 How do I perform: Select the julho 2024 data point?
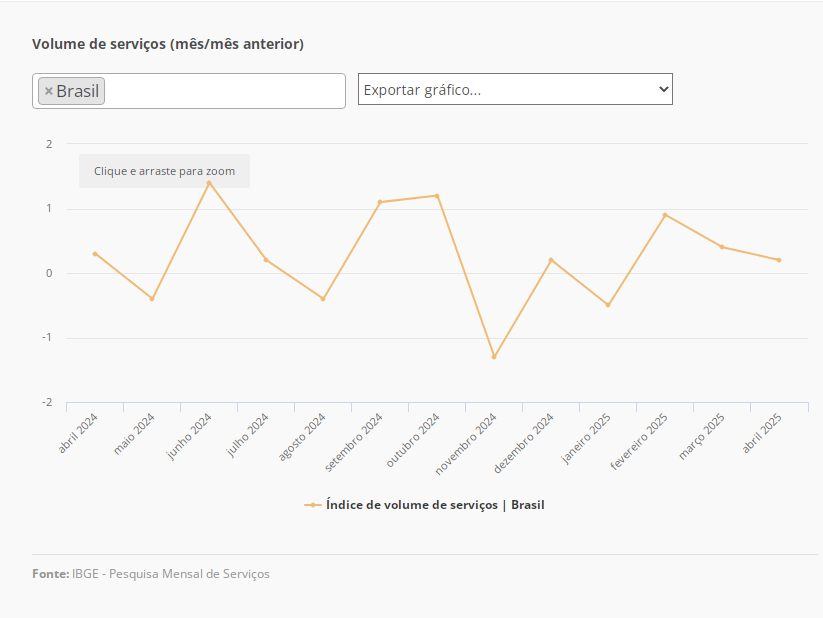tap(266, 260)
